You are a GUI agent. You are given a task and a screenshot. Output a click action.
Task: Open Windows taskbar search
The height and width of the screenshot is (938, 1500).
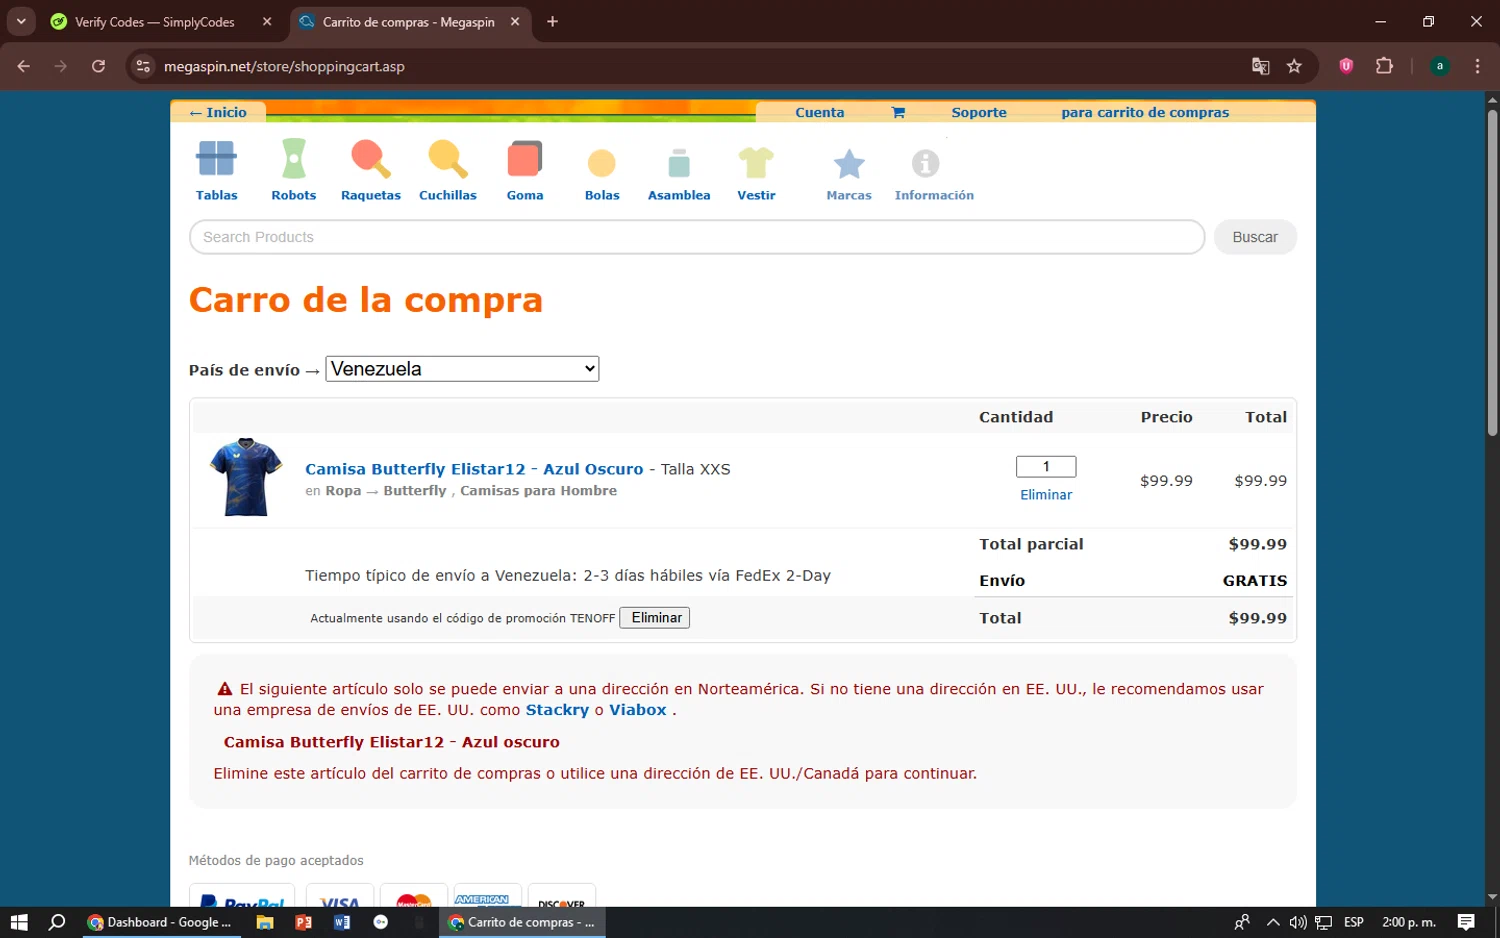(x=57, y=922)
